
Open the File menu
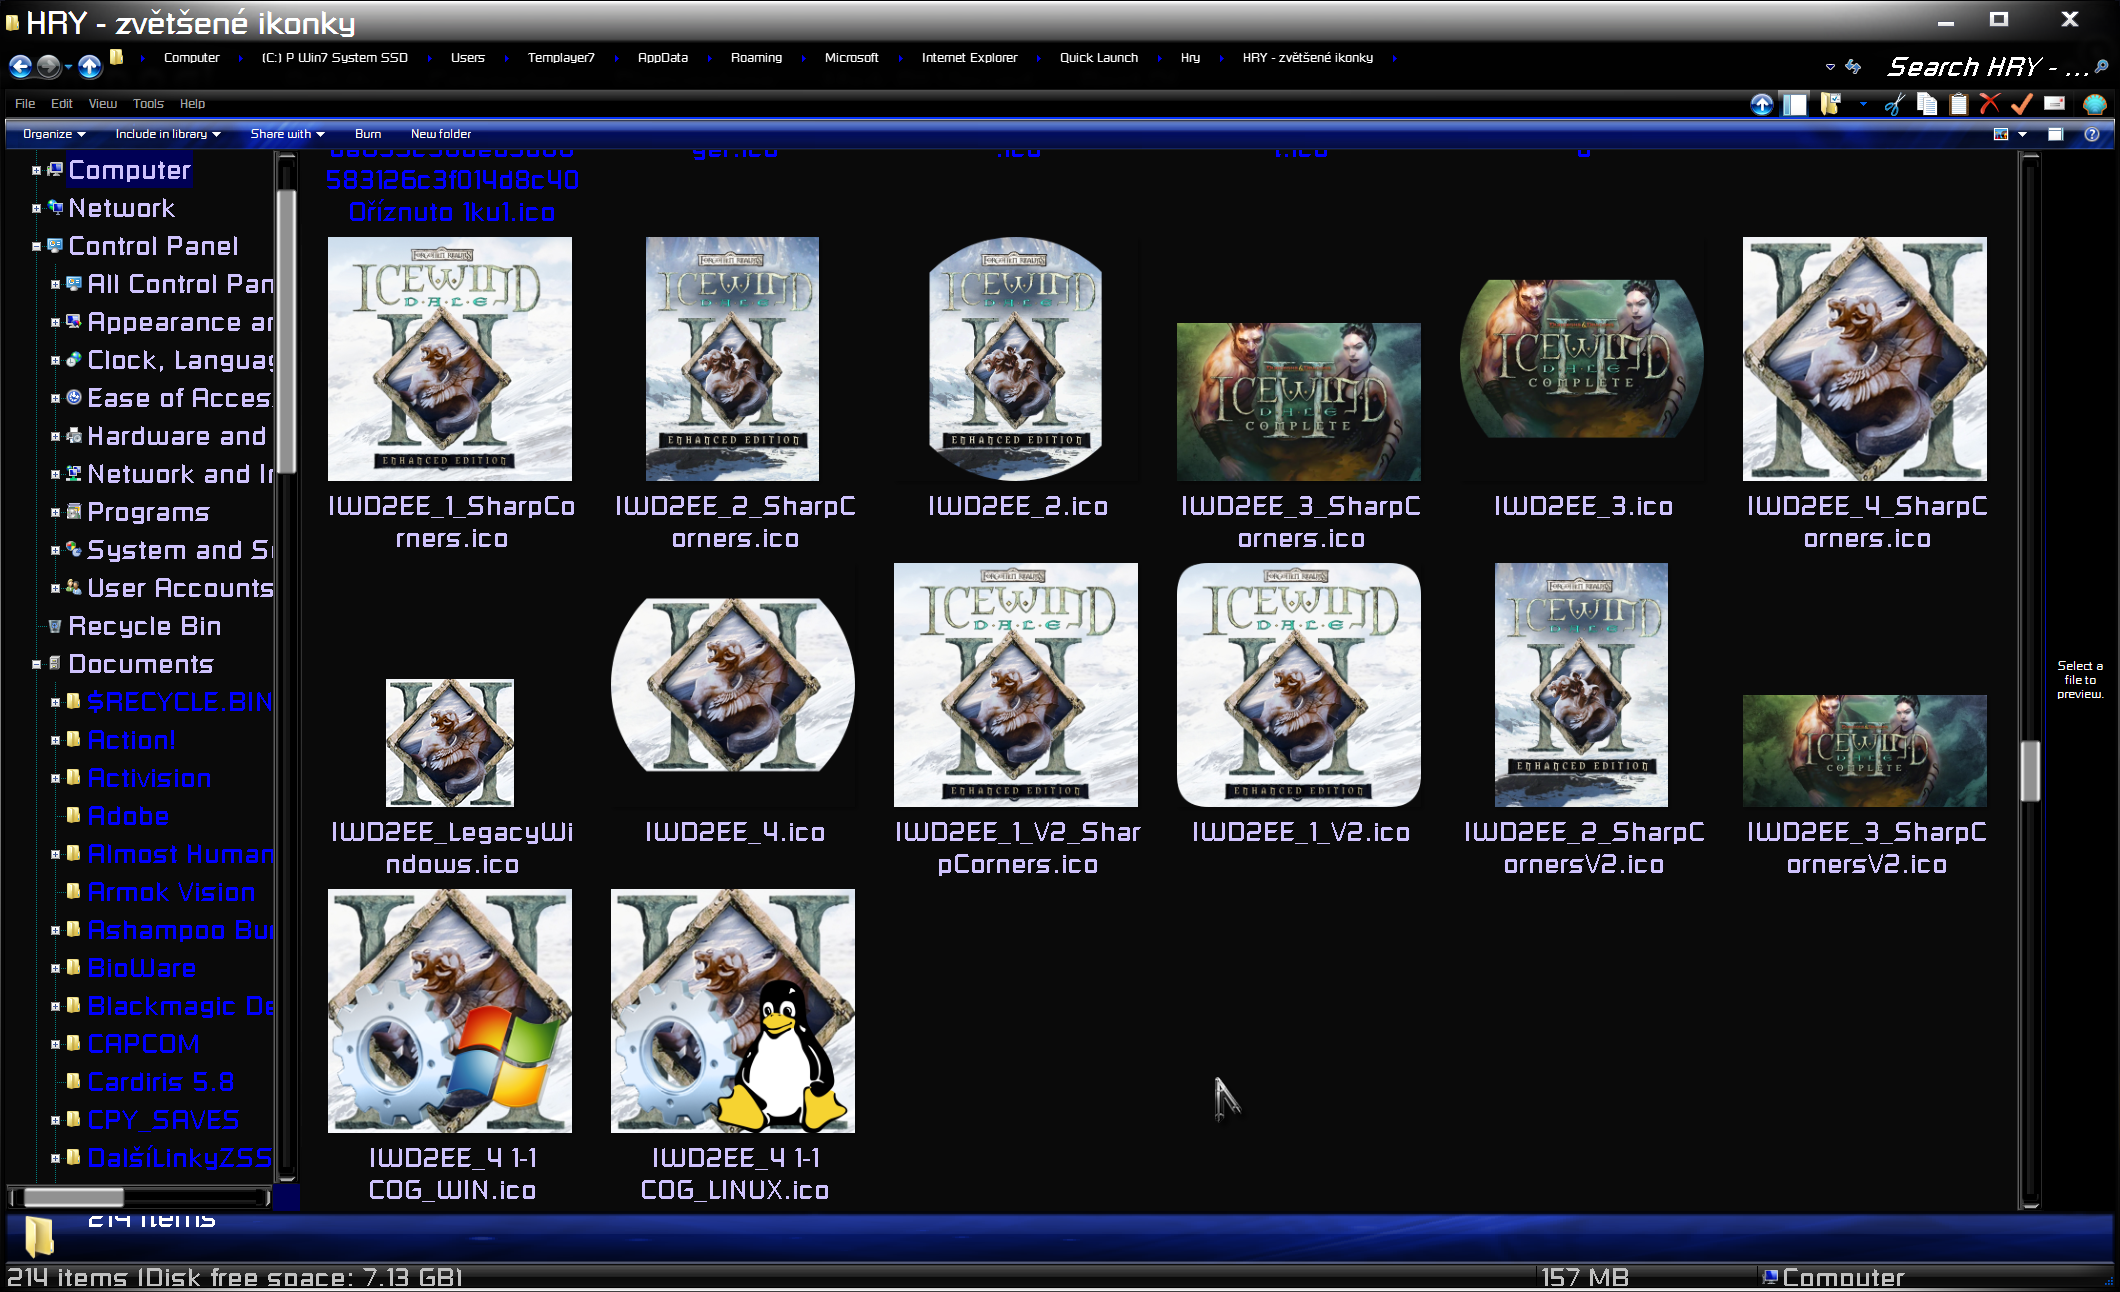[25, 104]
